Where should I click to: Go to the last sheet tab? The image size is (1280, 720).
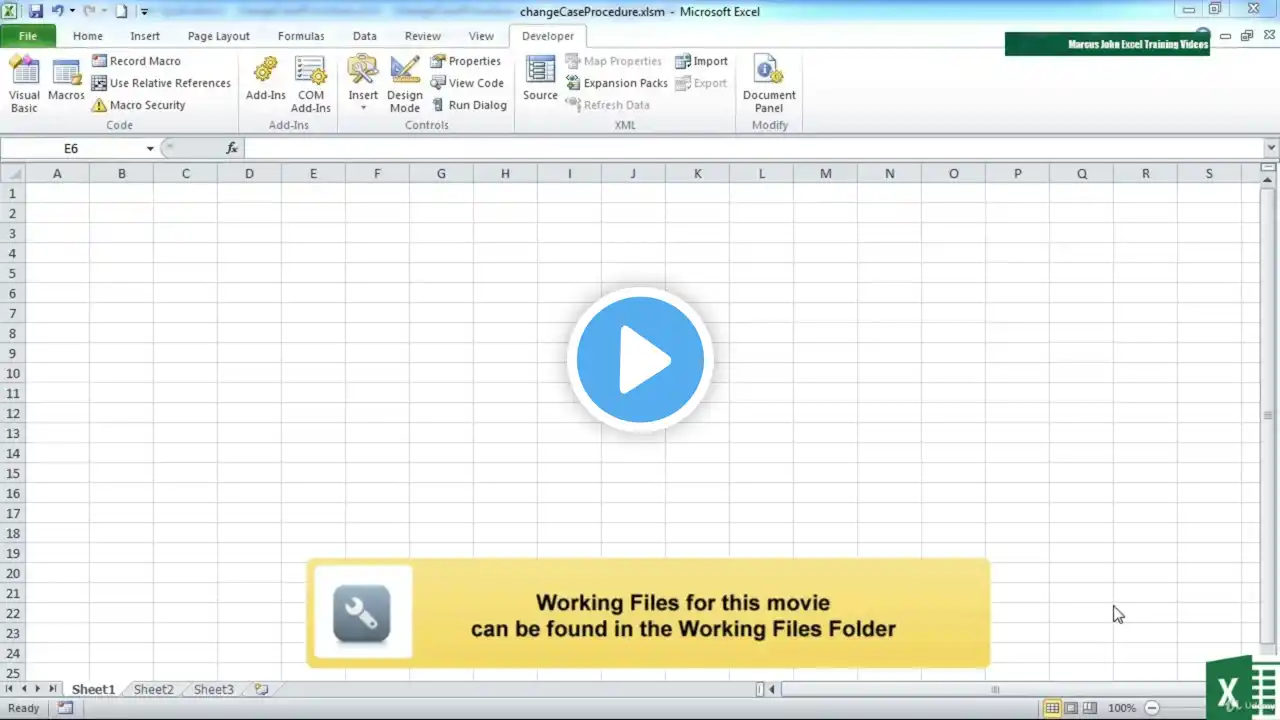pyautogui.click(x=52, y=689)
